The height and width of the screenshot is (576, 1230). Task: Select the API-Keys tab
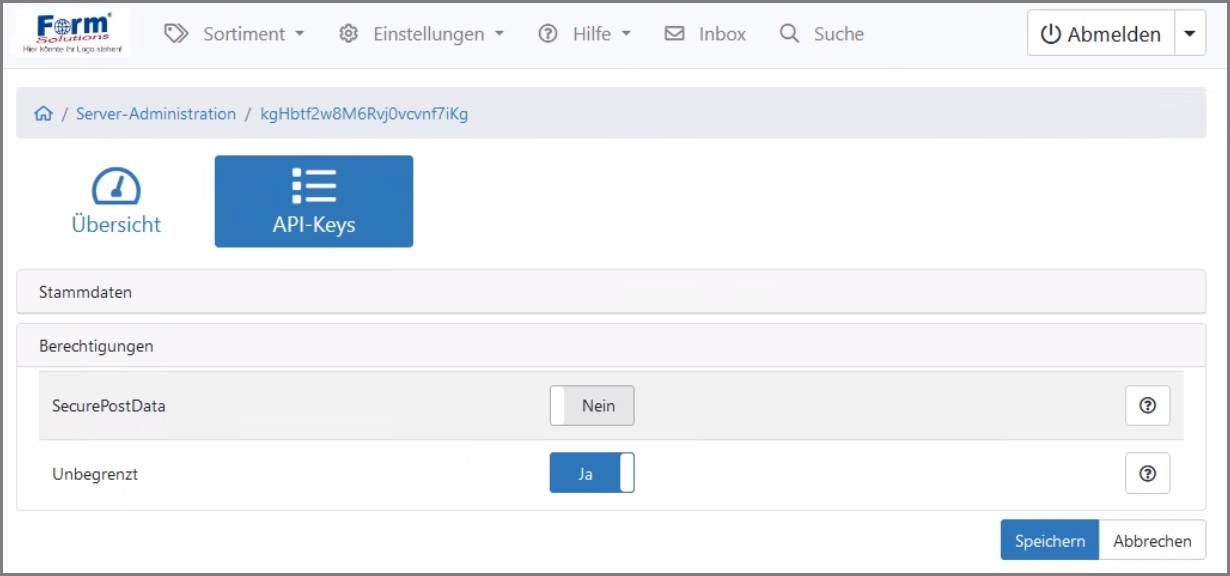pos(314,201)
